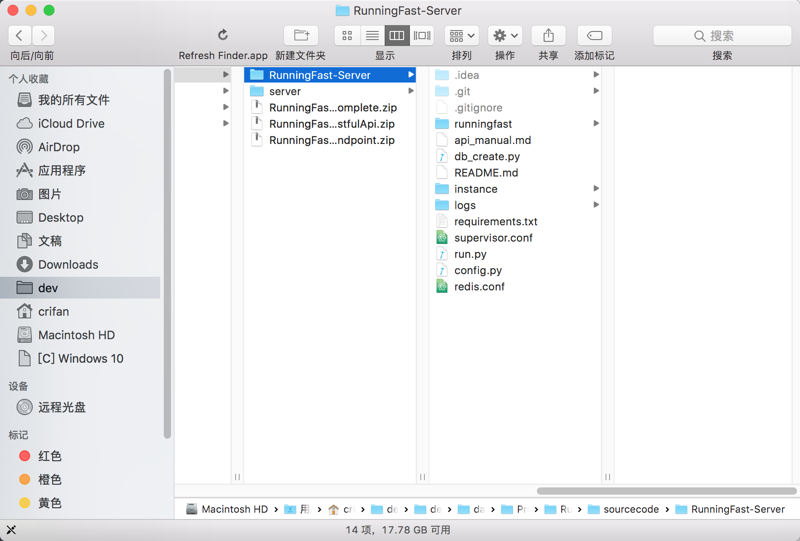Click into the search (搜索) field
This screenshot has width=800, height=541.
pyautogui.click(x=722, y=35)
